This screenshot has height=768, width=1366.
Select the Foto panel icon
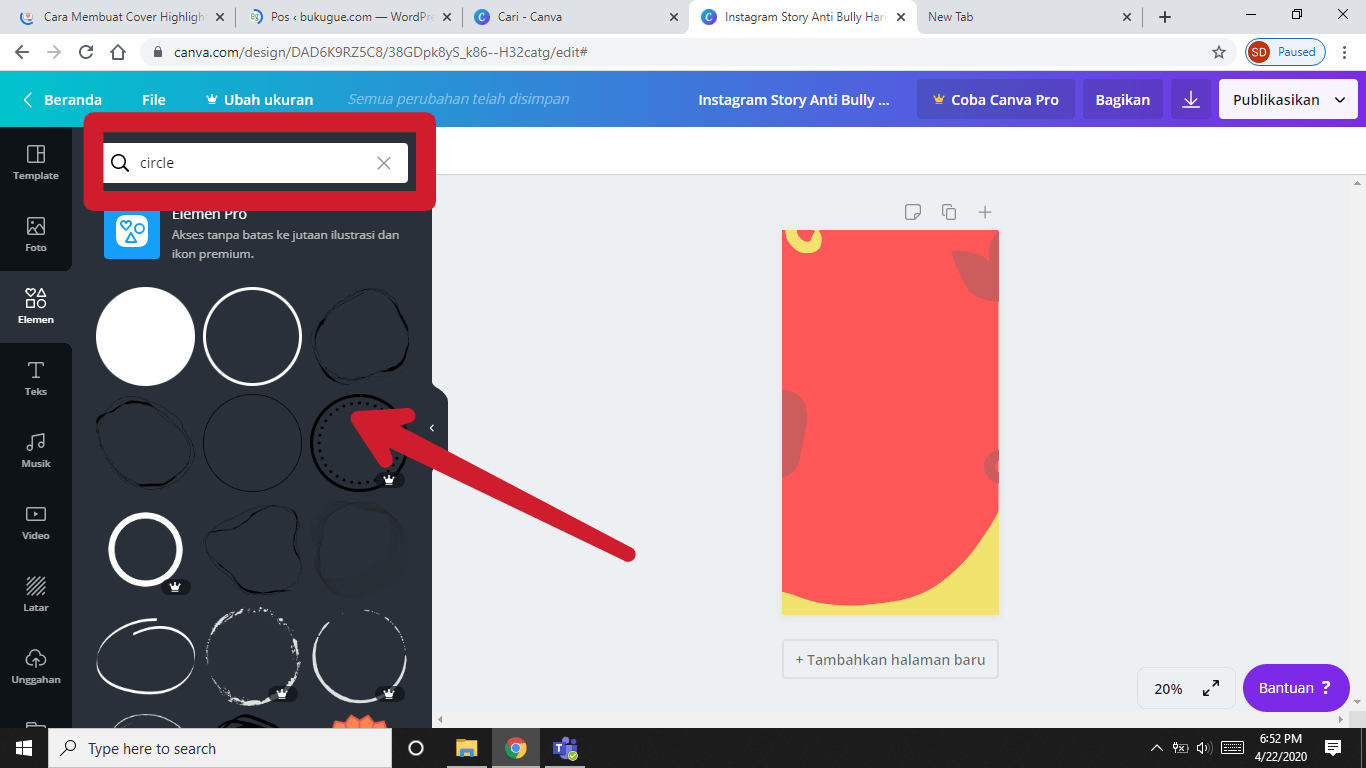click(x=35, y=236)
